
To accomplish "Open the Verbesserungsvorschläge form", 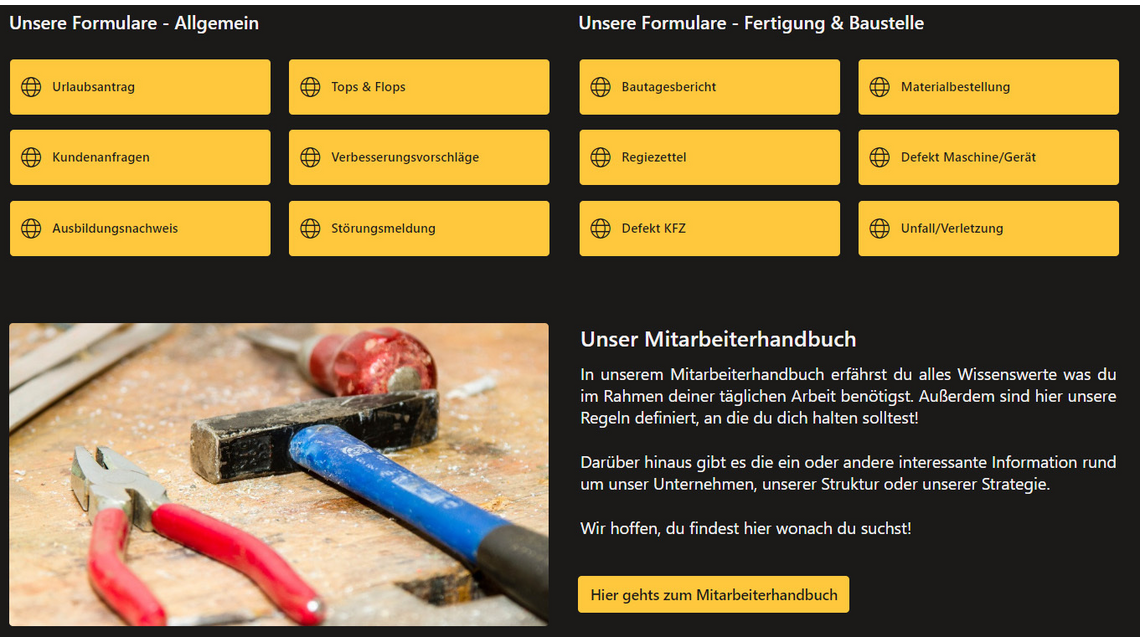I will pyautogui.click(x=419, y=157).
